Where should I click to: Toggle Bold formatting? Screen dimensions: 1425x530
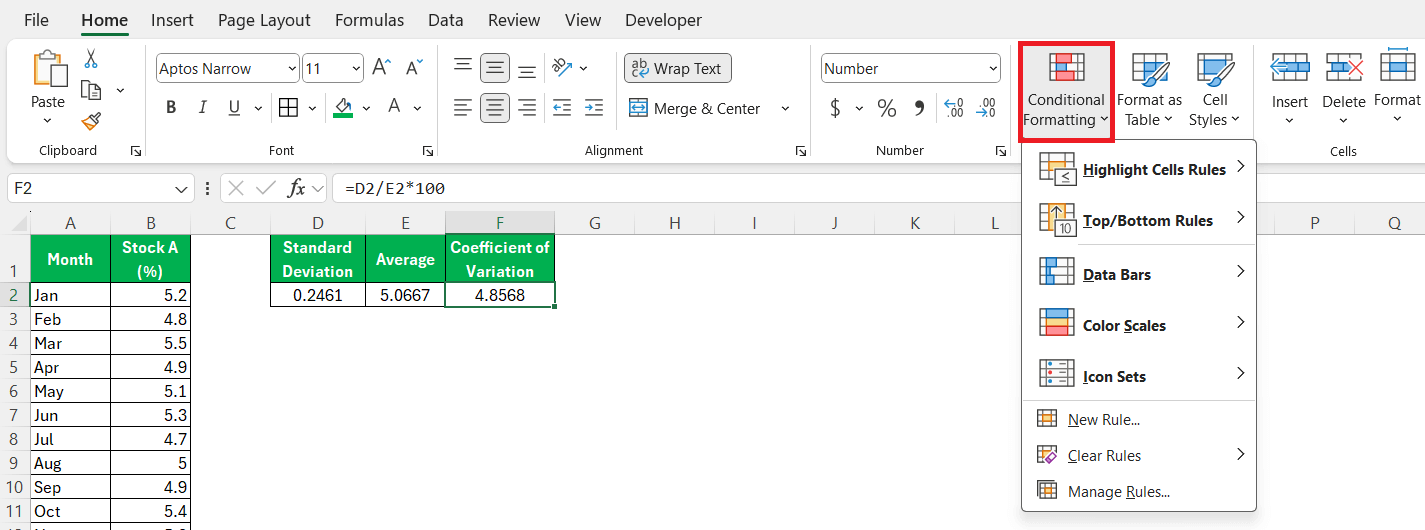[x=171, y=108]
